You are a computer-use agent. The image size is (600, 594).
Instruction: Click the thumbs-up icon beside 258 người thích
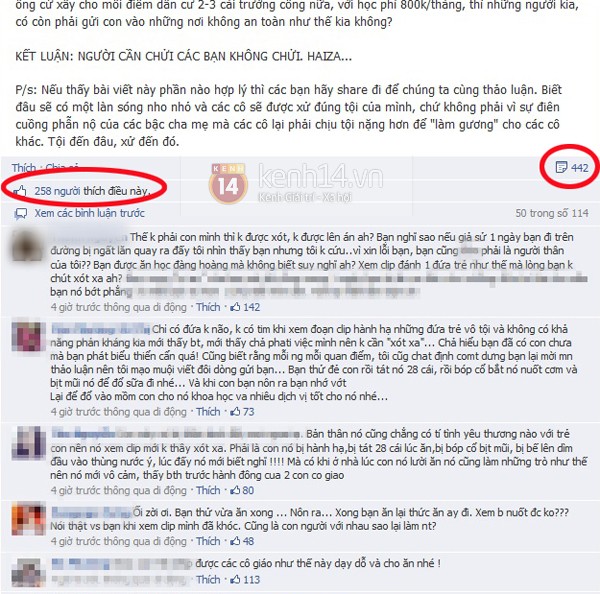pyautogui.click(x=20, y=190)
